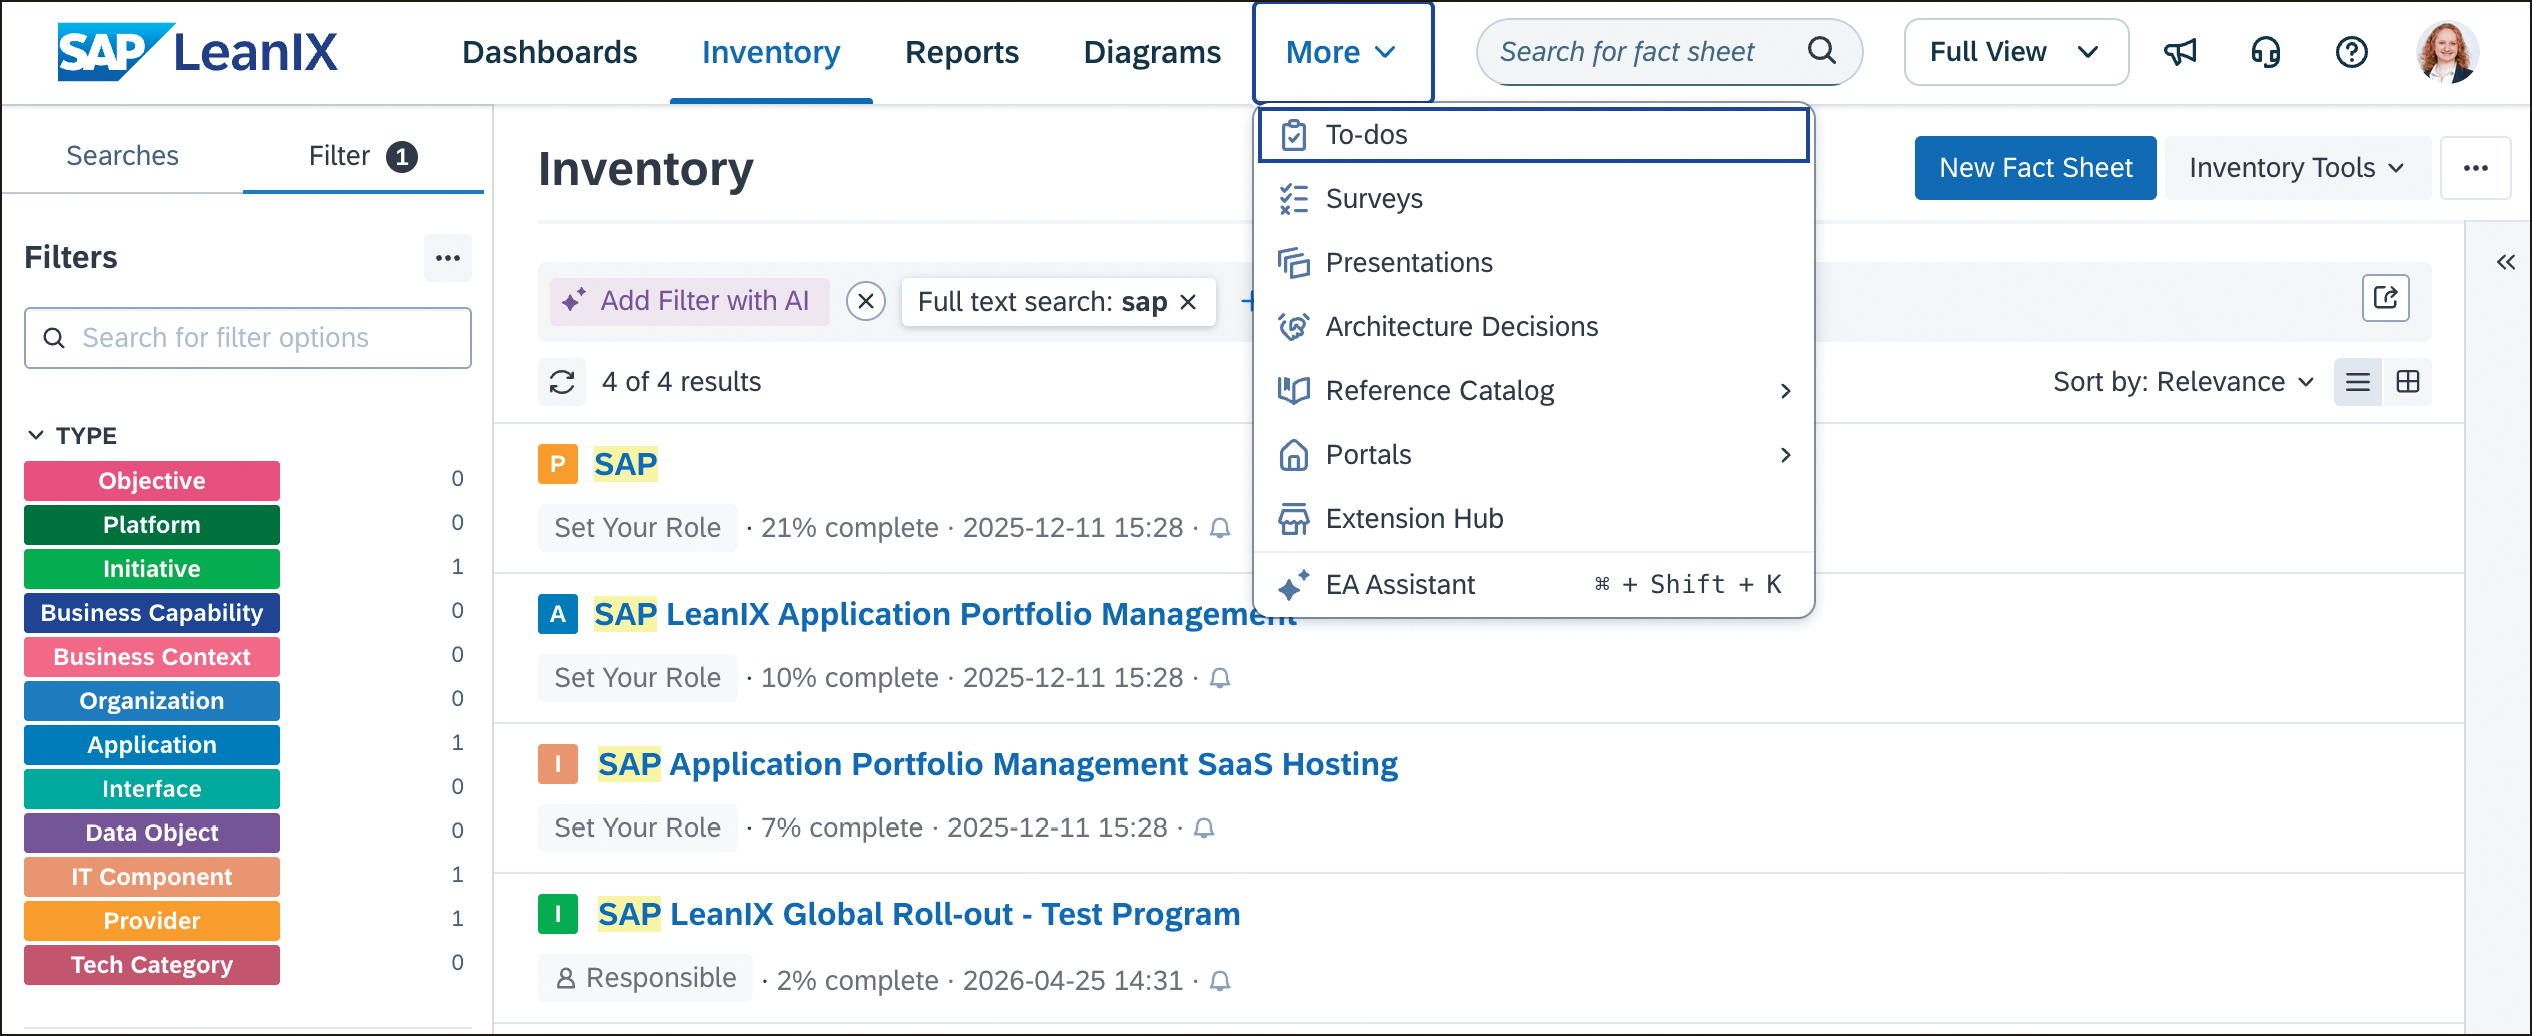Clear all filters with the circled X
The image size is (2532, 1036).
pos(866,301)
